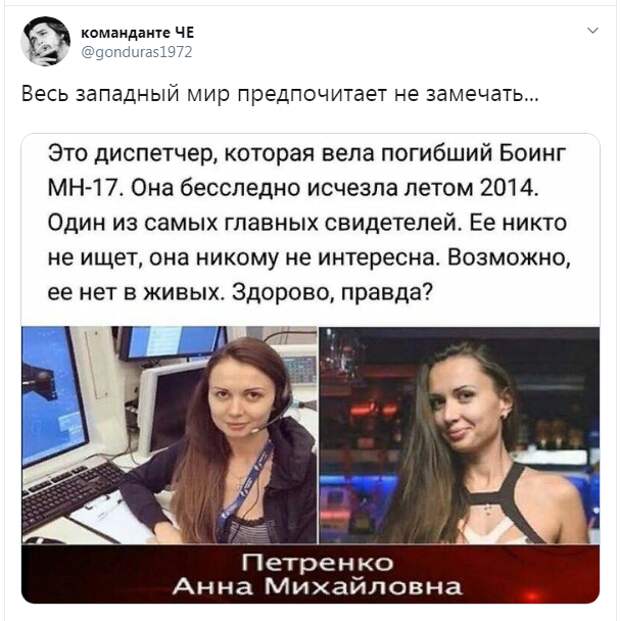The image size is (620, 621).
Task: Click the year 2014 in quoted text
Action: point(509,188)
